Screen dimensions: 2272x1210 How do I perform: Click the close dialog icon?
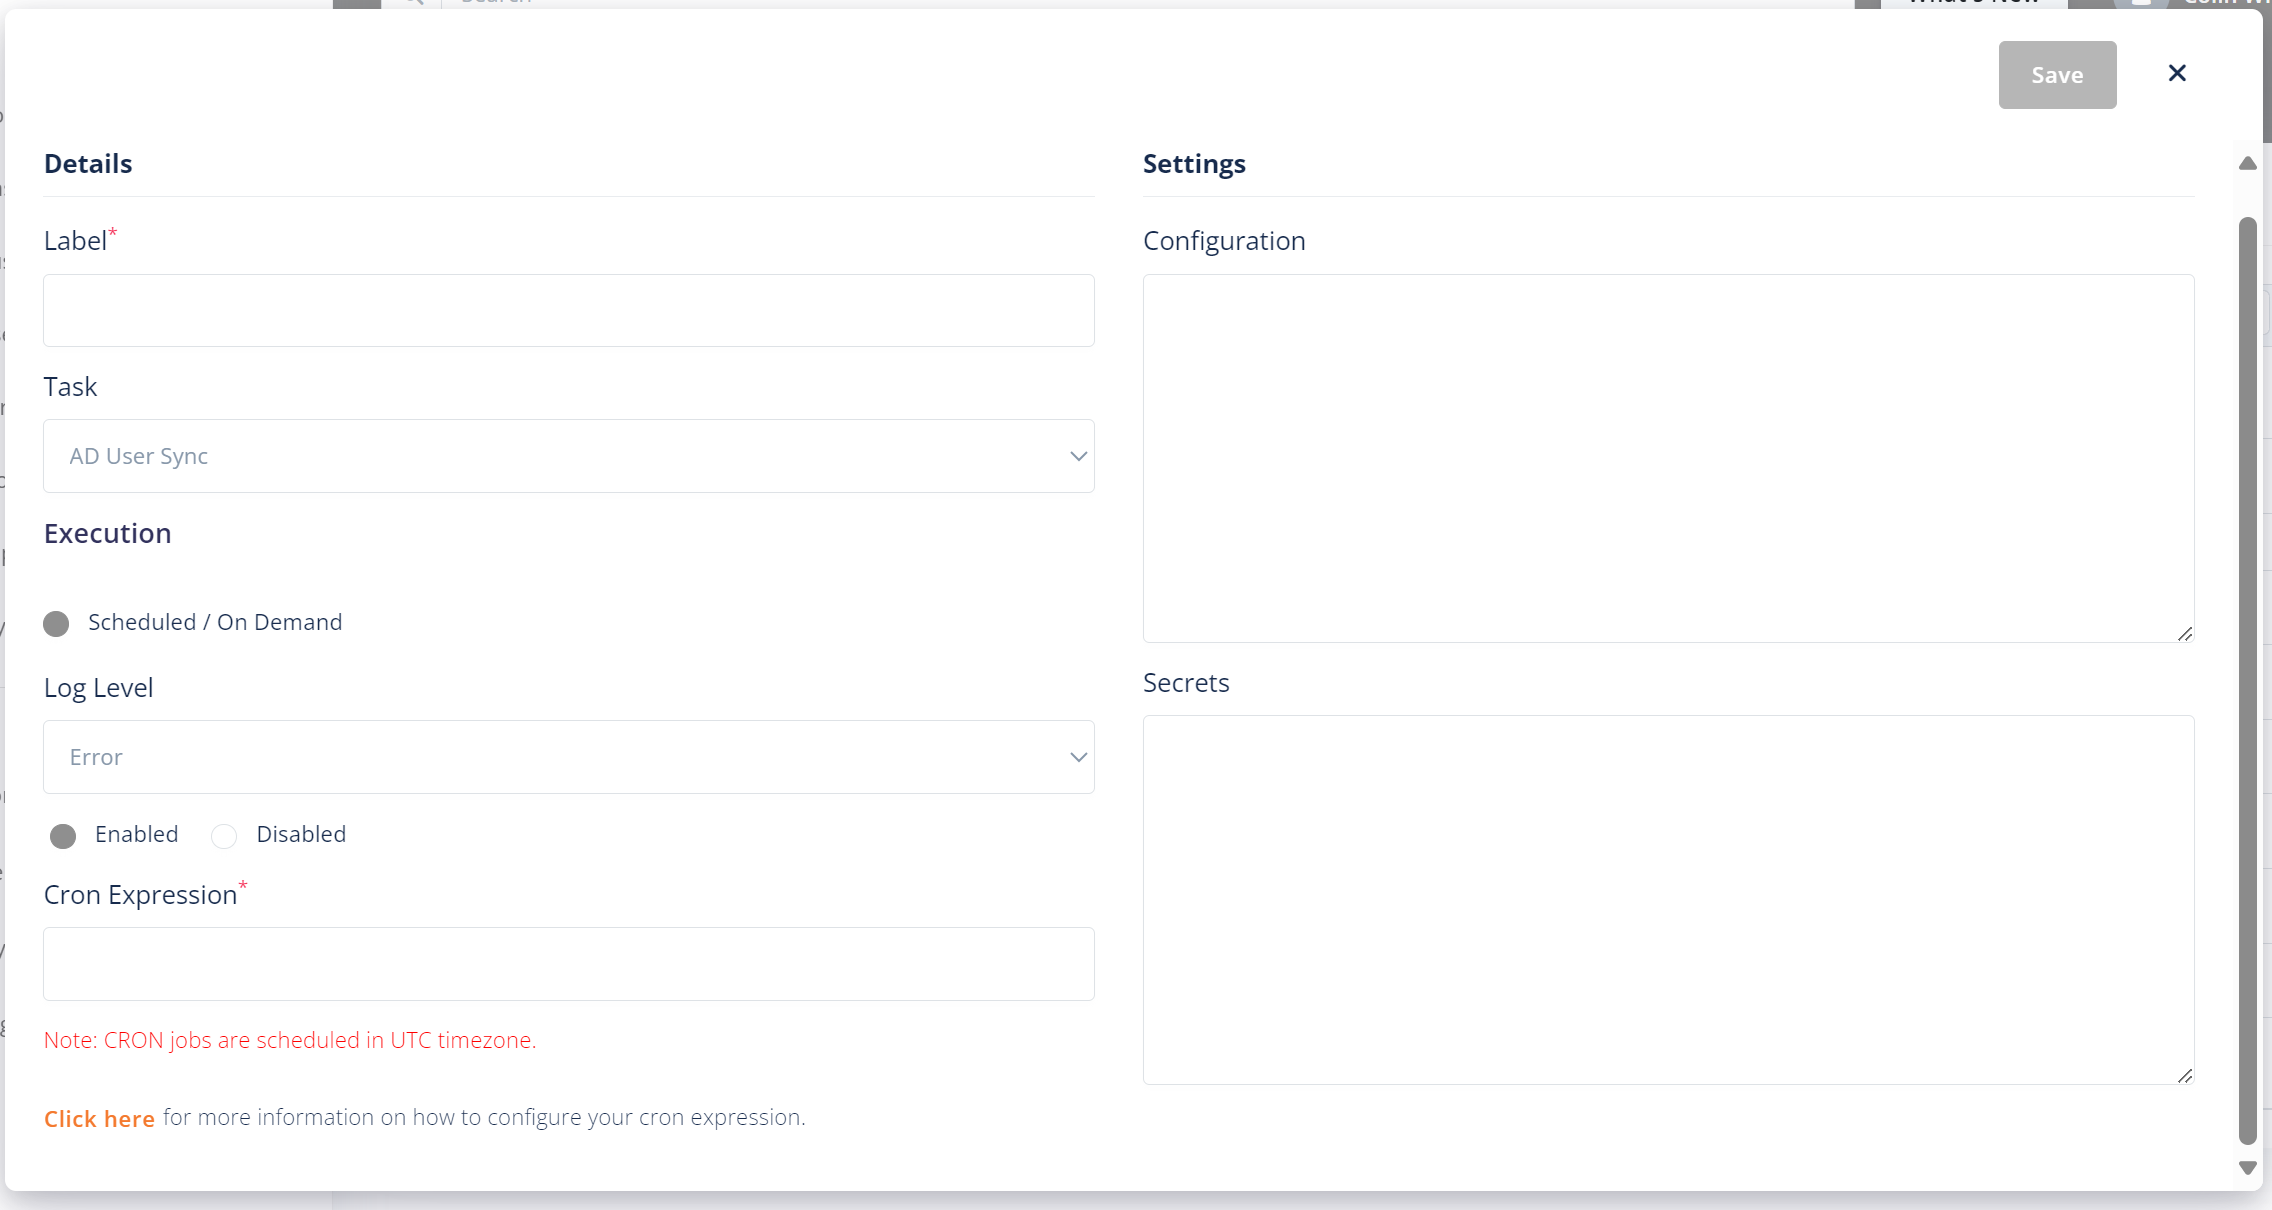tap(2177, 74)
